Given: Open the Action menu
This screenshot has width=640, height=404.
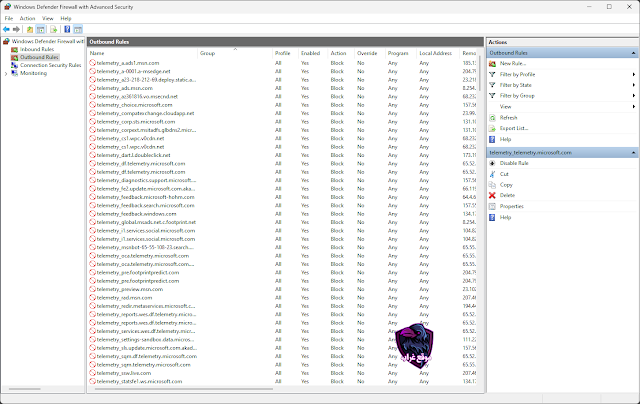Looking at the screenshot, I should pos(27,18).
